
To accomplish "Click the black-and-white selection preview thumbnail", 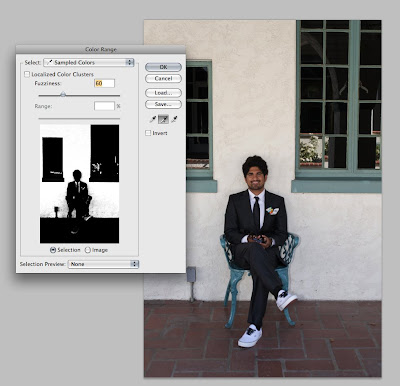I will pyautogui.click(x=79, y=184).
